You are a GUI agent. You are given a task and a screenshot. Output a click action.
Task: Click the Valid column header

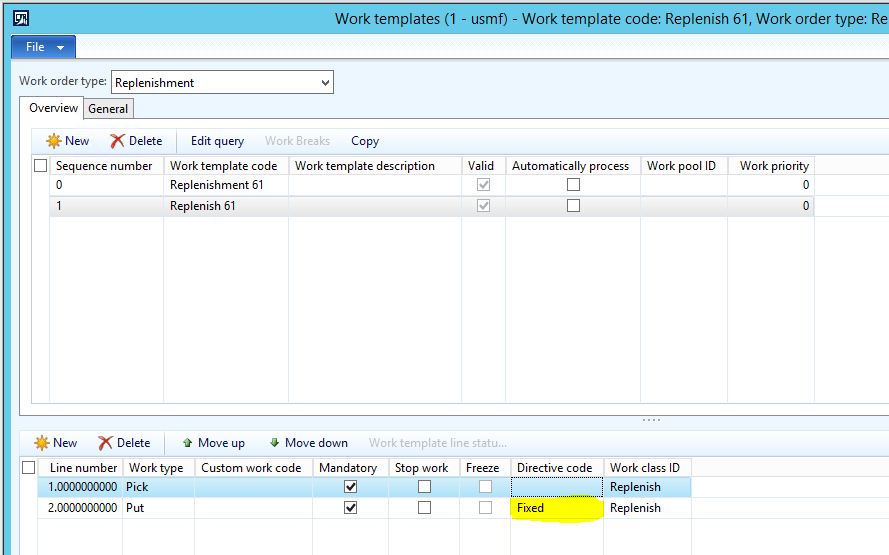coord(484,166)
